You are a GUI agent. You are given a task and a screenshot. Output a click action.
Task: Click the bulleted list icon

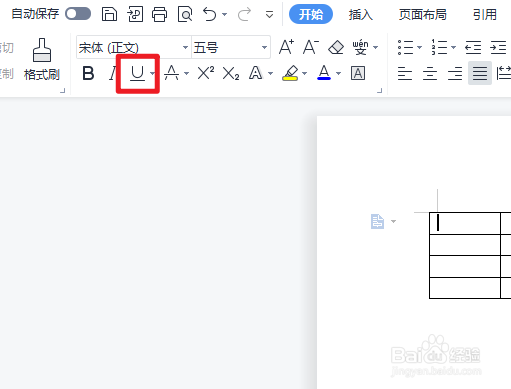pos(405,47)
